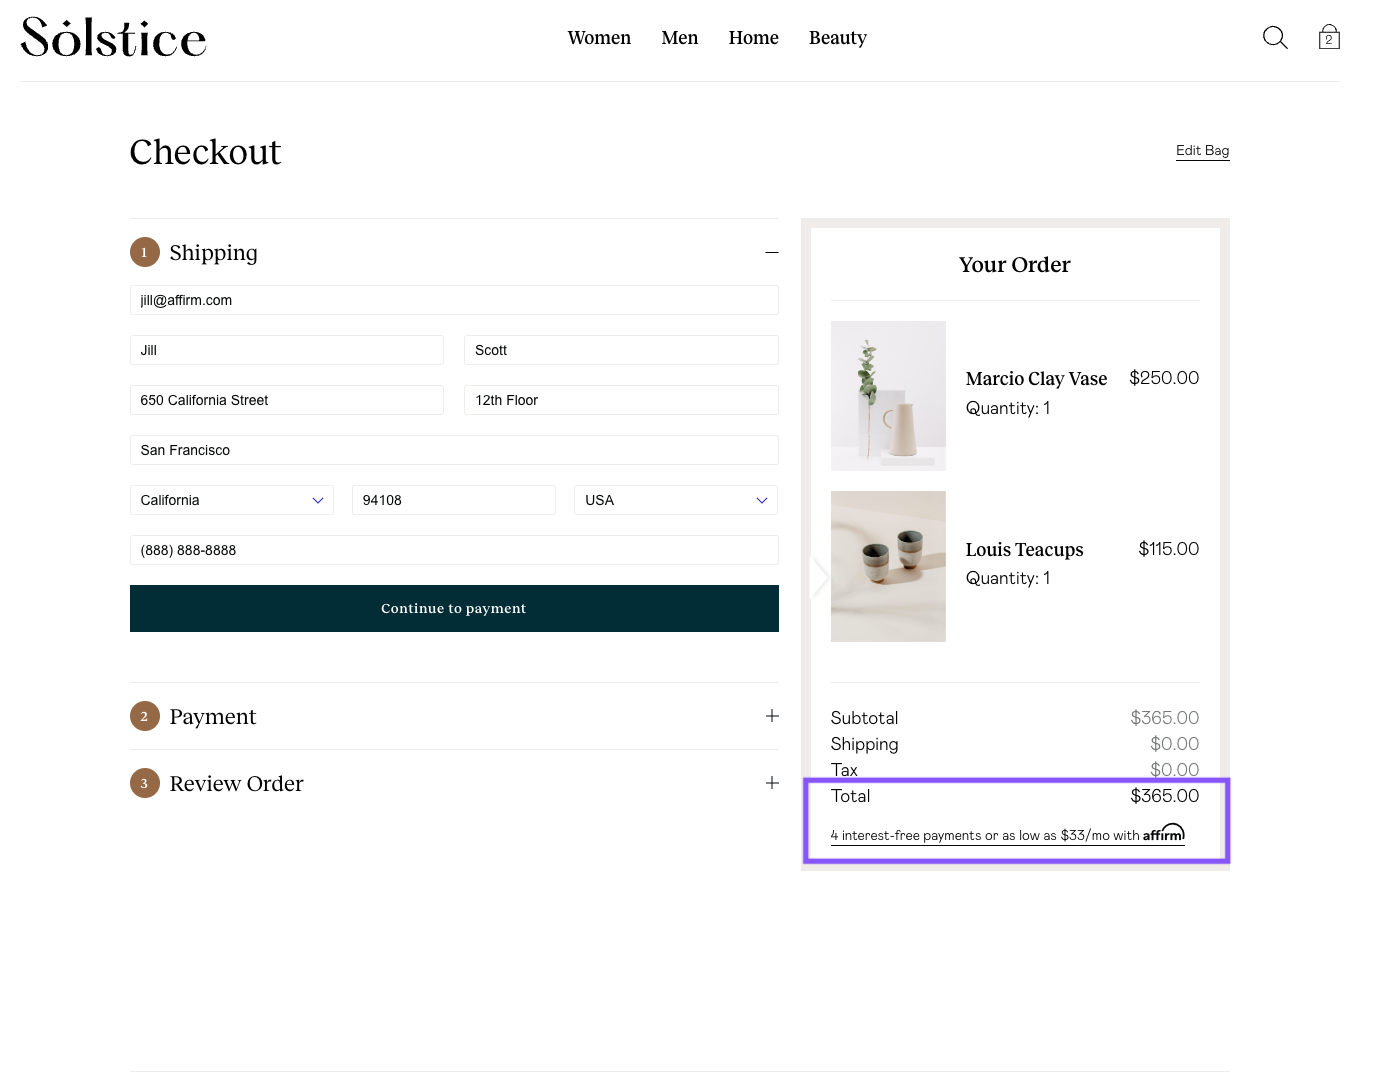
Task: Click the $115.00 teacups price
Action: point(1169,549)
